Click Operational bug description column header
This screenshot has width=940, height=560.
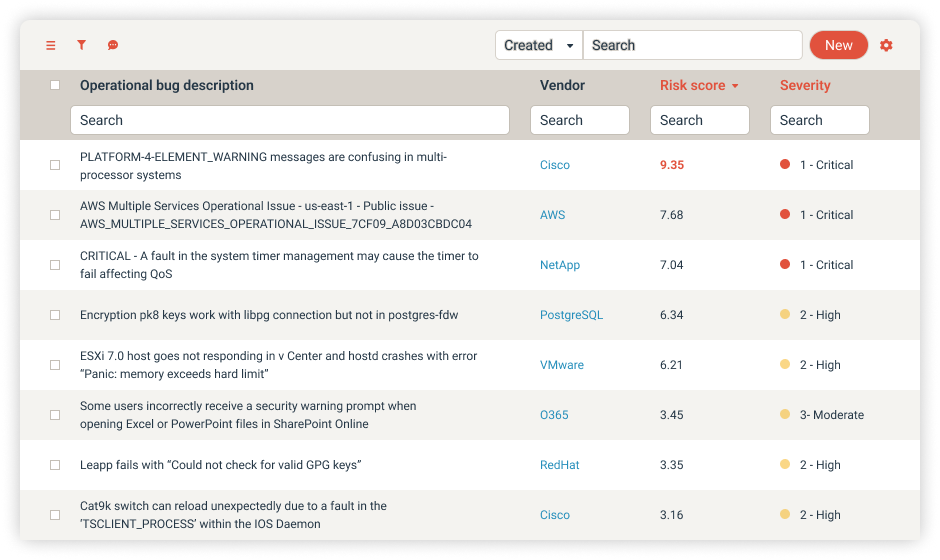pos(167,85)
